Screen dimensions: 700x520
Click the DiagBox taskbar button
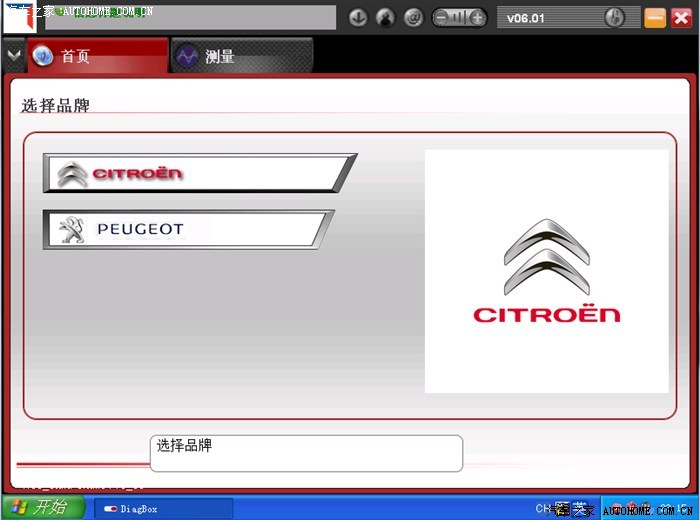coord(163,508)
